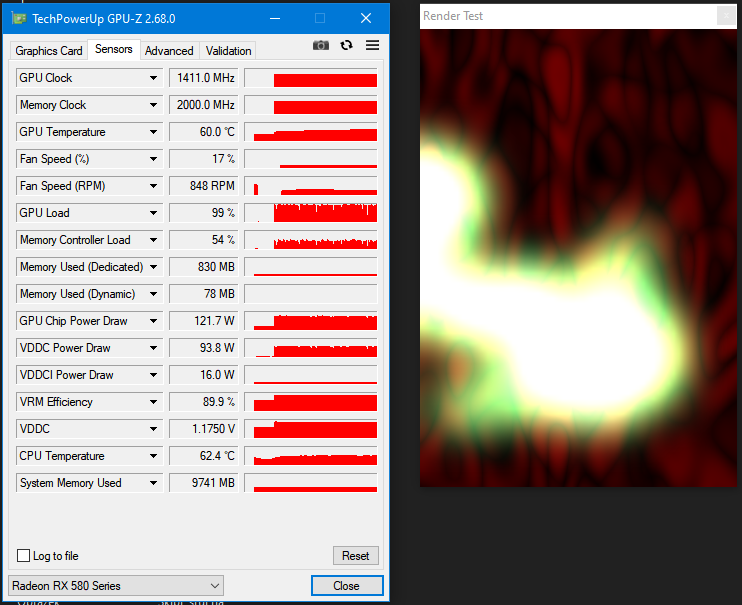Expand the System Memory Used dropdown

[x=153, y=483]
